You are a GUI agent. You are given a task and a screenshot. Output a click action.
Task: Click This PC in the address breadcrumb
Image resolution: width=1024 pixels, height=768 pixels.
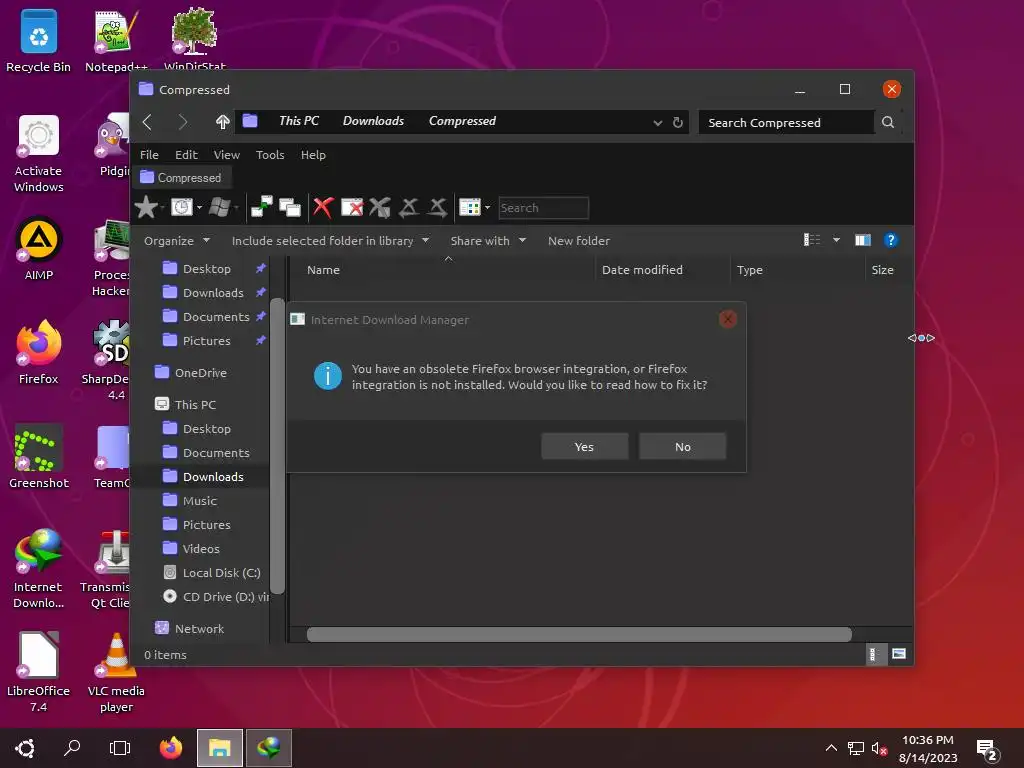pyautogui.click(x=298, y=121)
